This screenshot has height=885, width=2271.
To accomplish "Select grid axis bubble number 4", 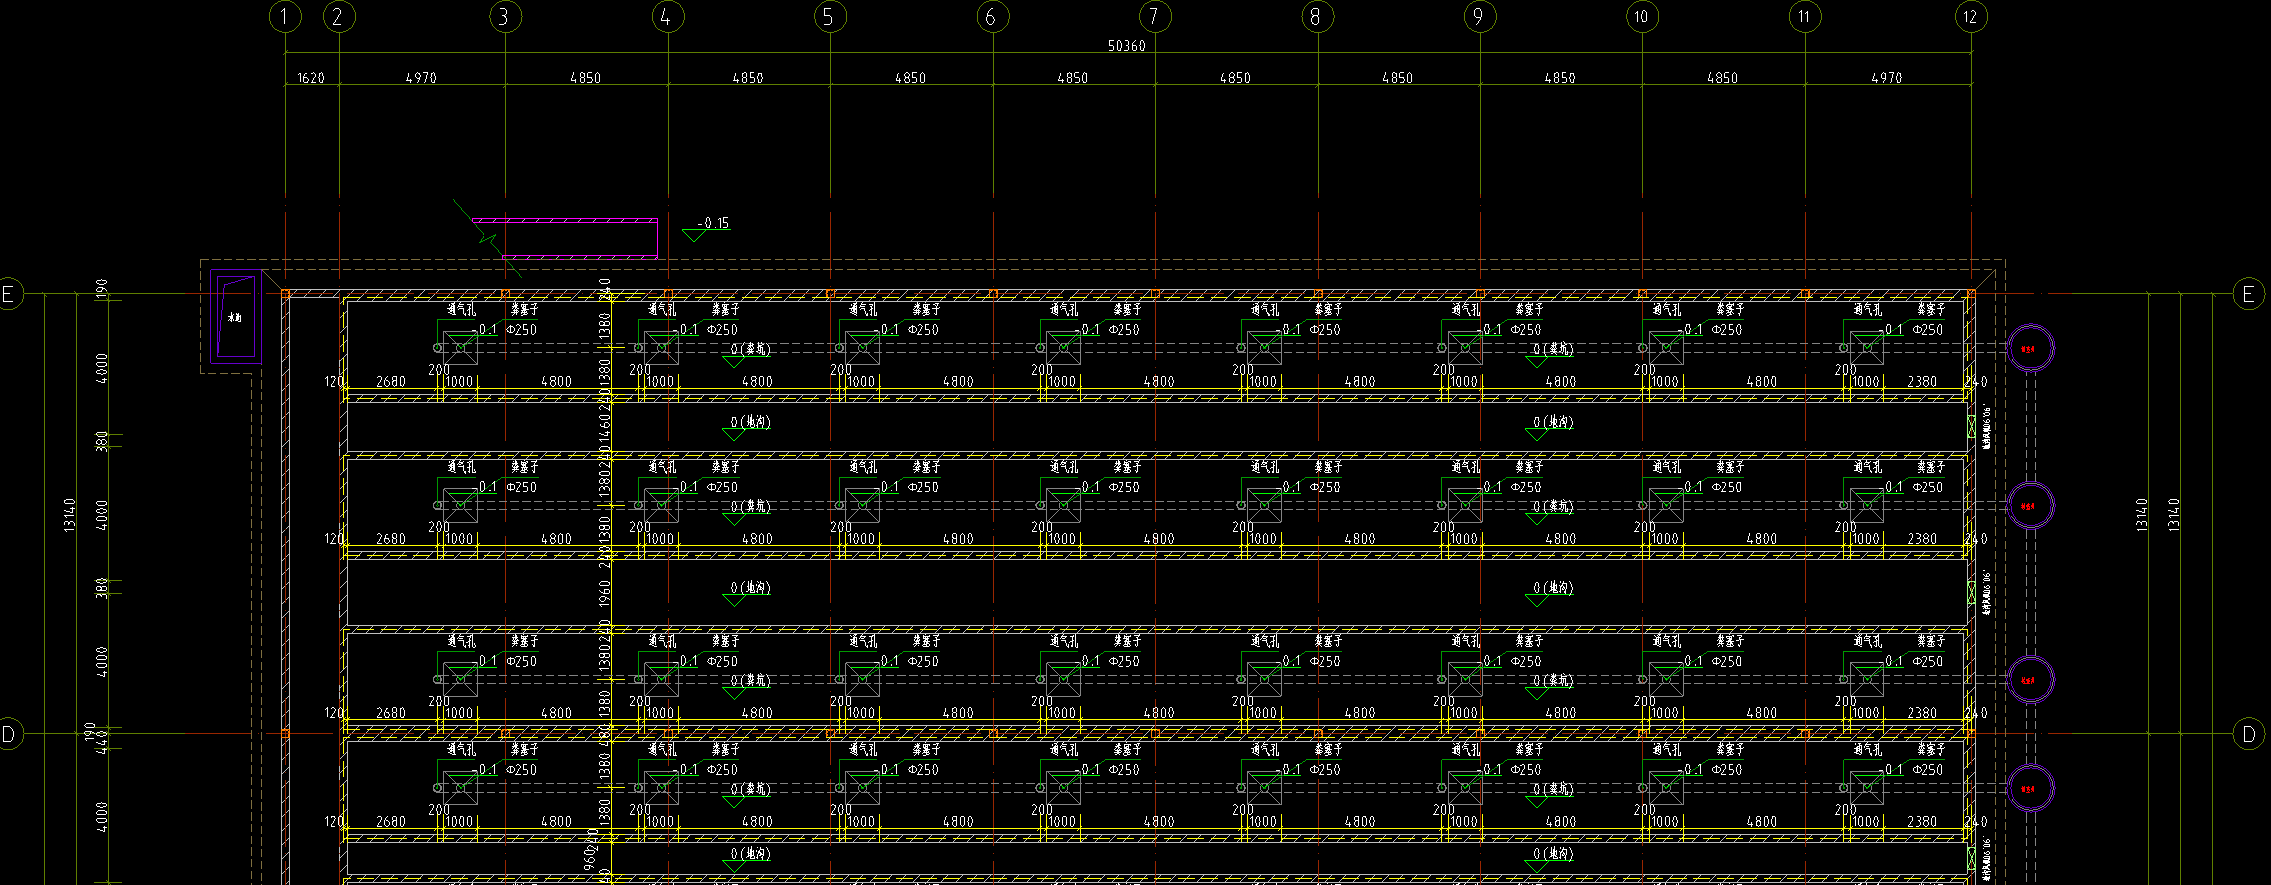I will (x=667, y=17).
